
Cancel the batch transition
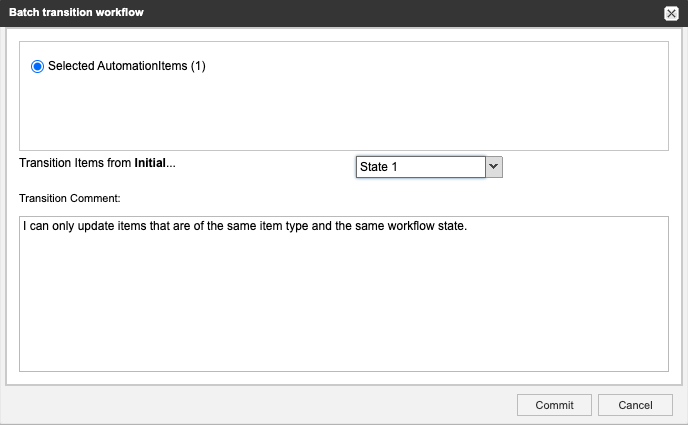coord(635,405)
